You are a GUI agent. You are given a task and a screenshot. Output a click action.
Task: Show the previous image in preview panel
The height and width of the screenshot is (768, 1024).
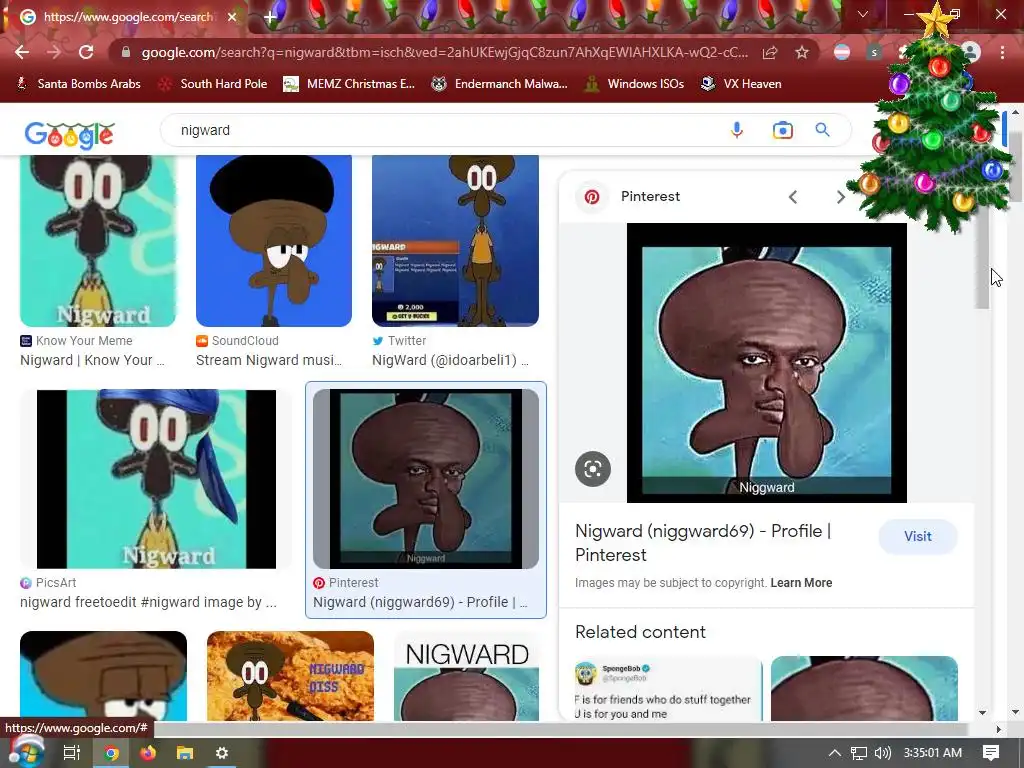click(793, 197)
